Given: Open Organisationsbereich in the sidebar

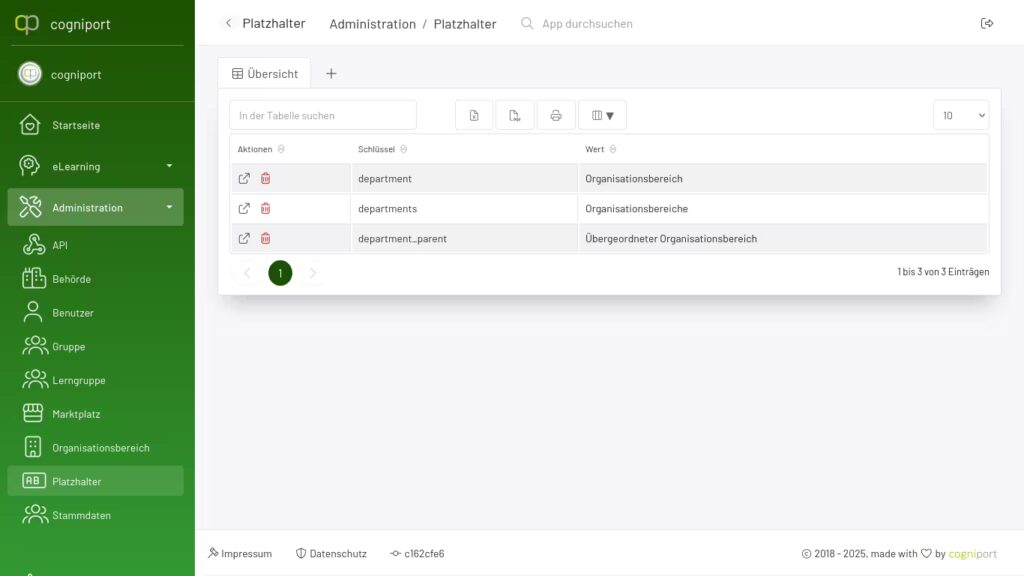Looking at the screenshot, I should tap(100, 448).
